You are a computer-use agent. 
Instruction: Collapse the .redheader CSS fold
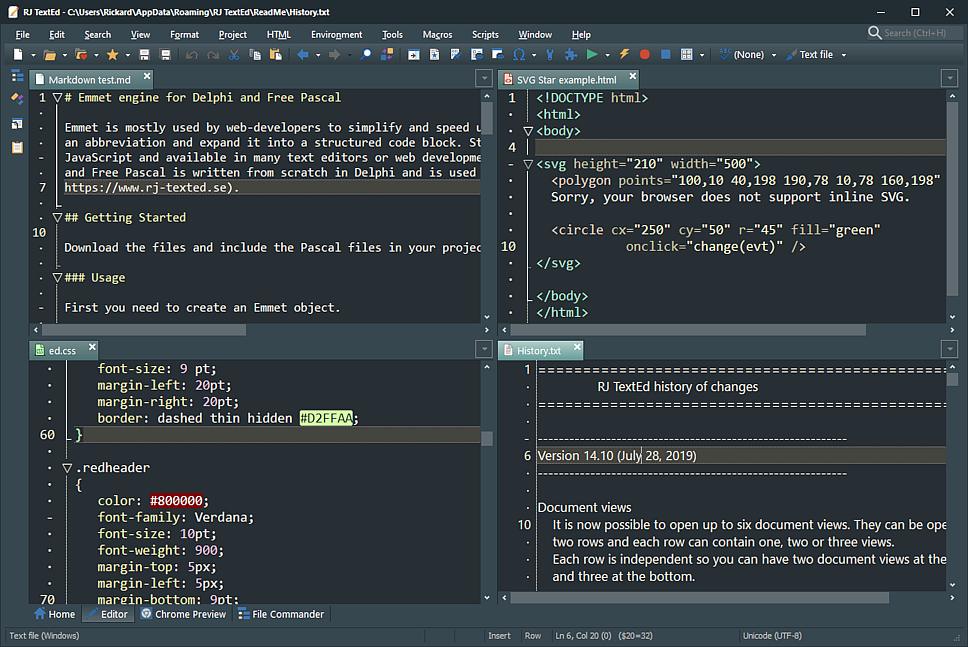click(x=67, y=468)
